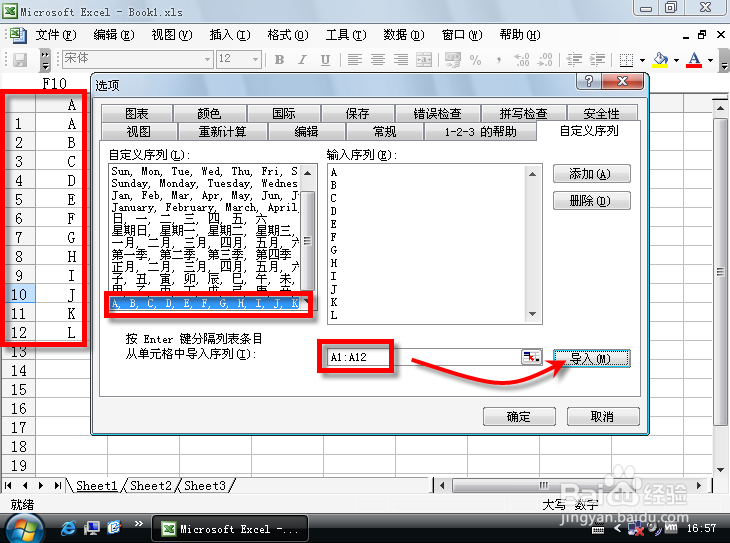The width and height of the screenshot is (730, 543).
Task: Align text left
Action: click(355, 60)
